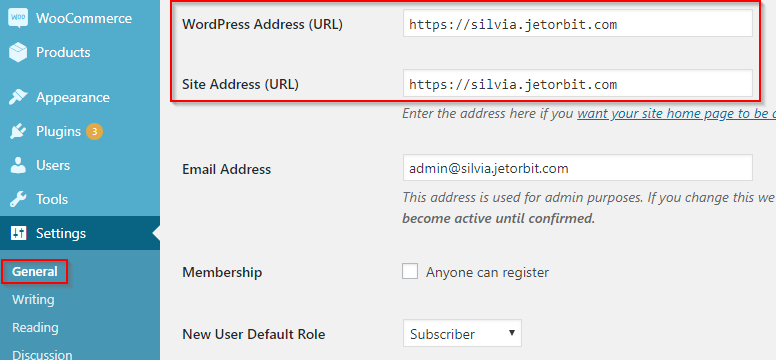Open the New User Default Role dropdown
The width and height of the screenshot is (776, 360).
[462, 333]
